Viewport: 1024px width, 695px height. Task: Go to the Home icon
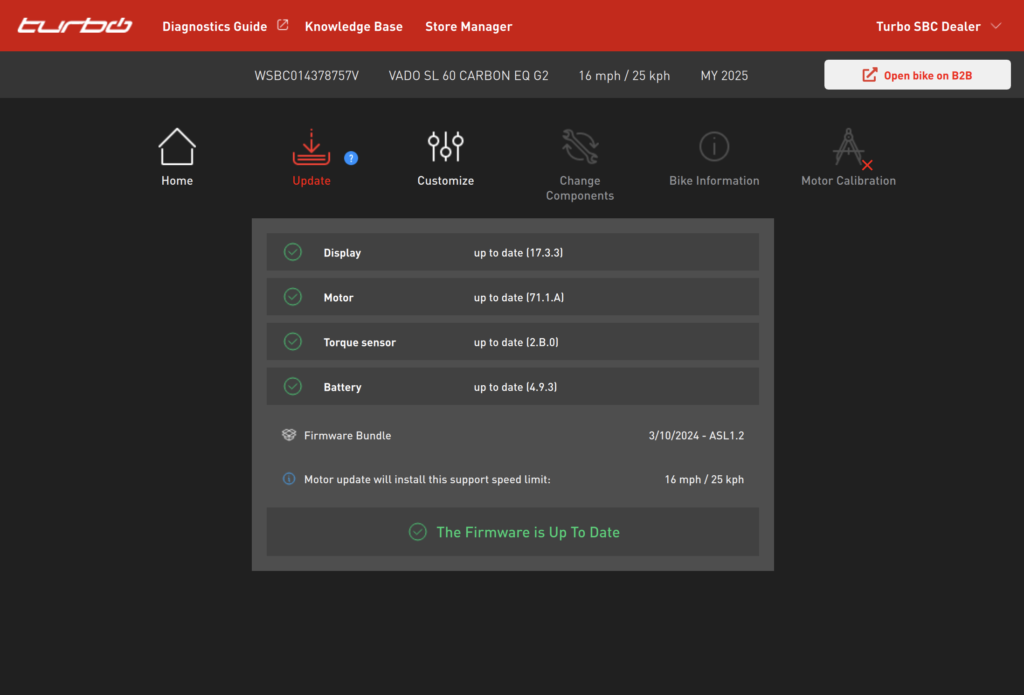[177, 147]
